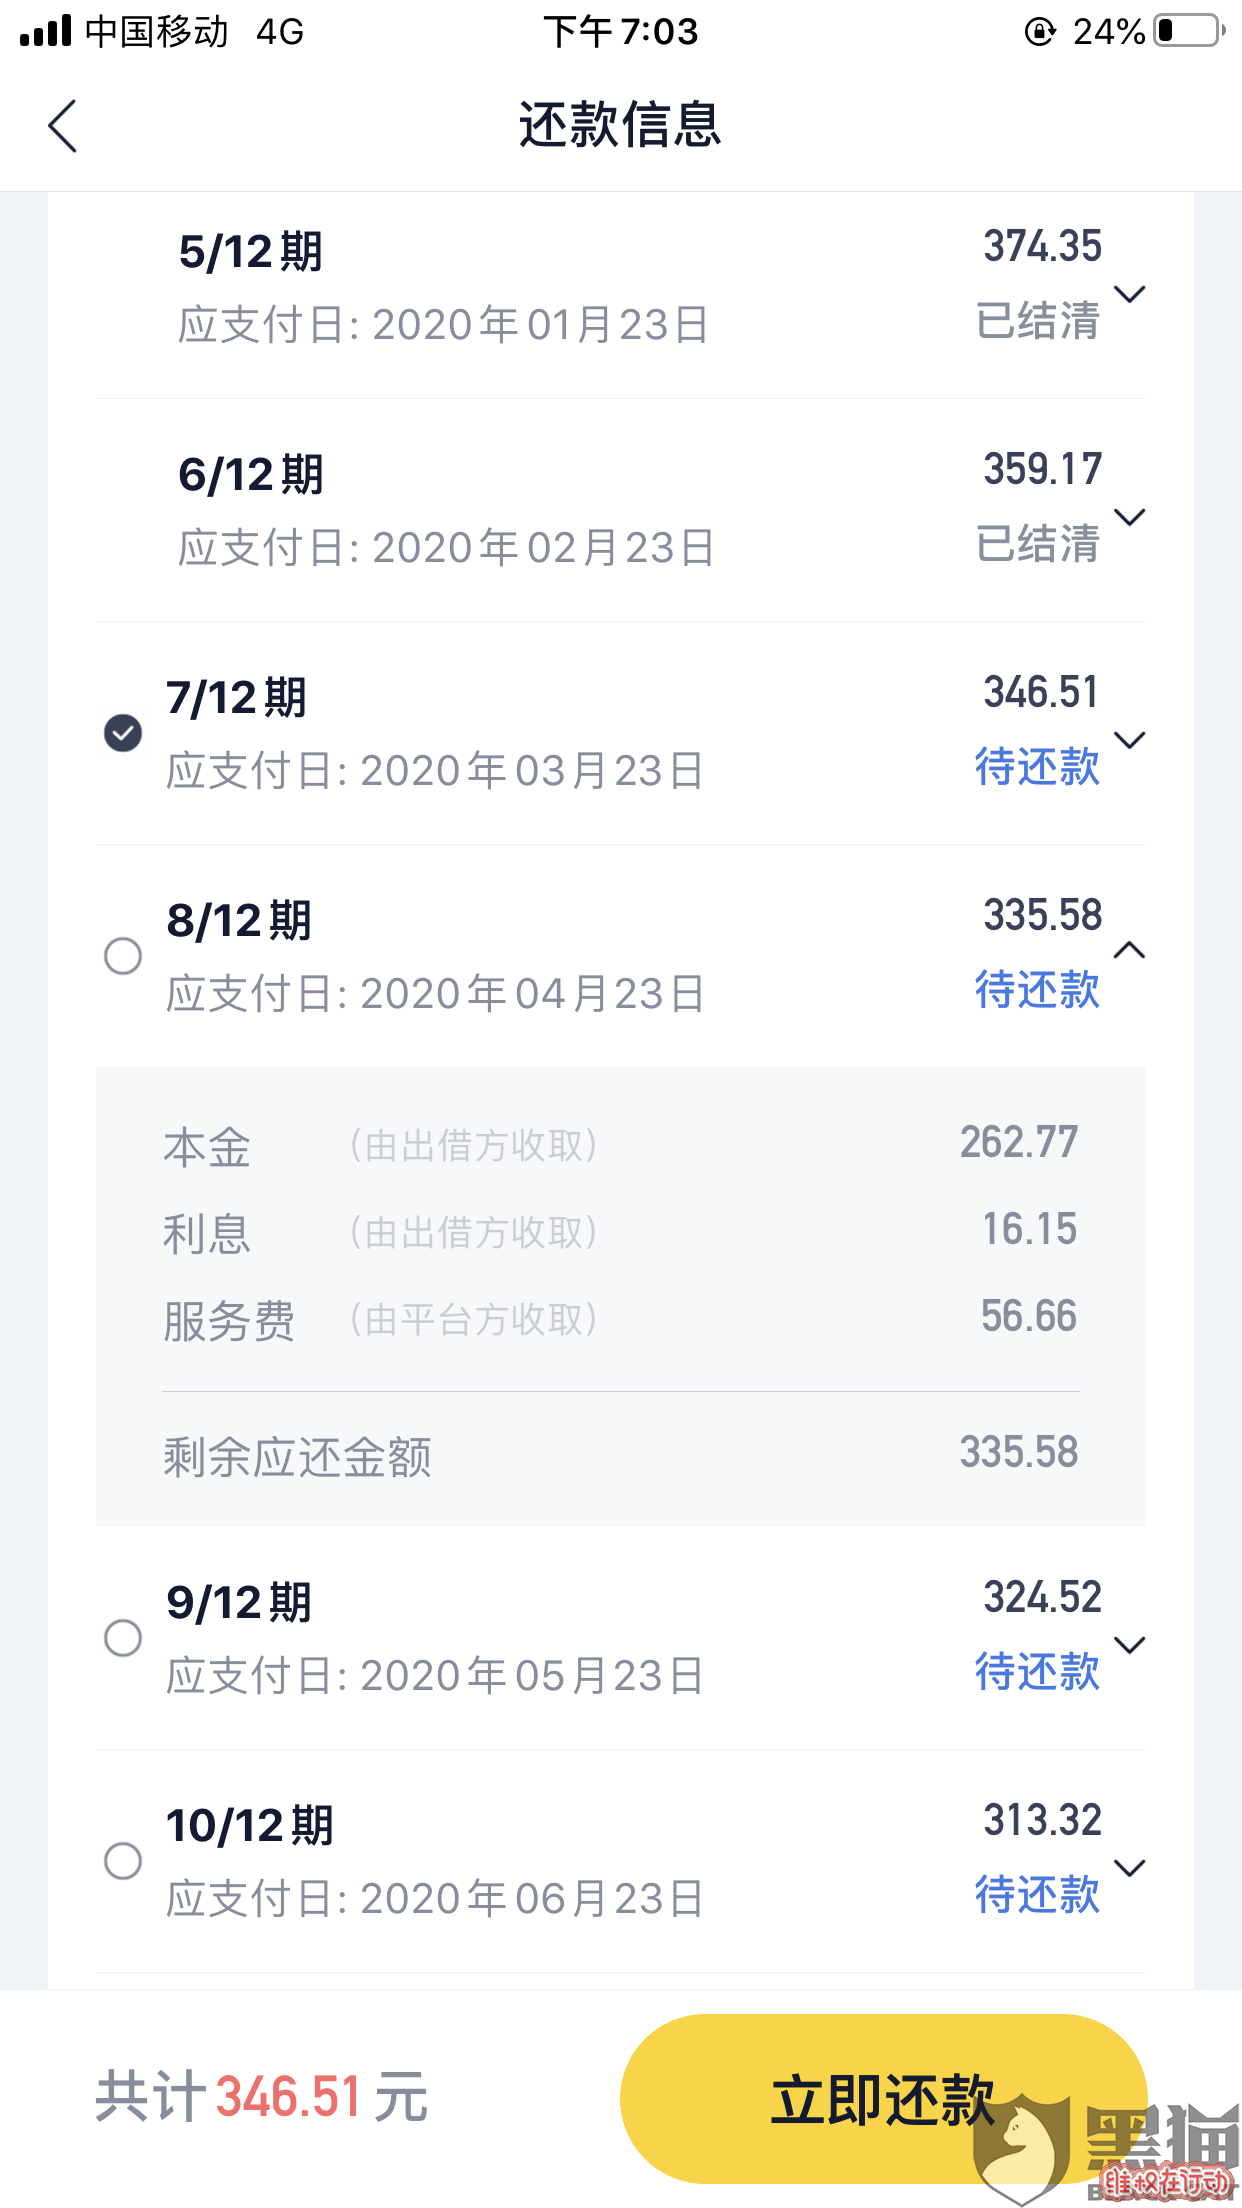The width and height of the screenshot is (1242, 2208).
Task: Expand the 5/12期 settled installment details
Action: (1130, 294)
